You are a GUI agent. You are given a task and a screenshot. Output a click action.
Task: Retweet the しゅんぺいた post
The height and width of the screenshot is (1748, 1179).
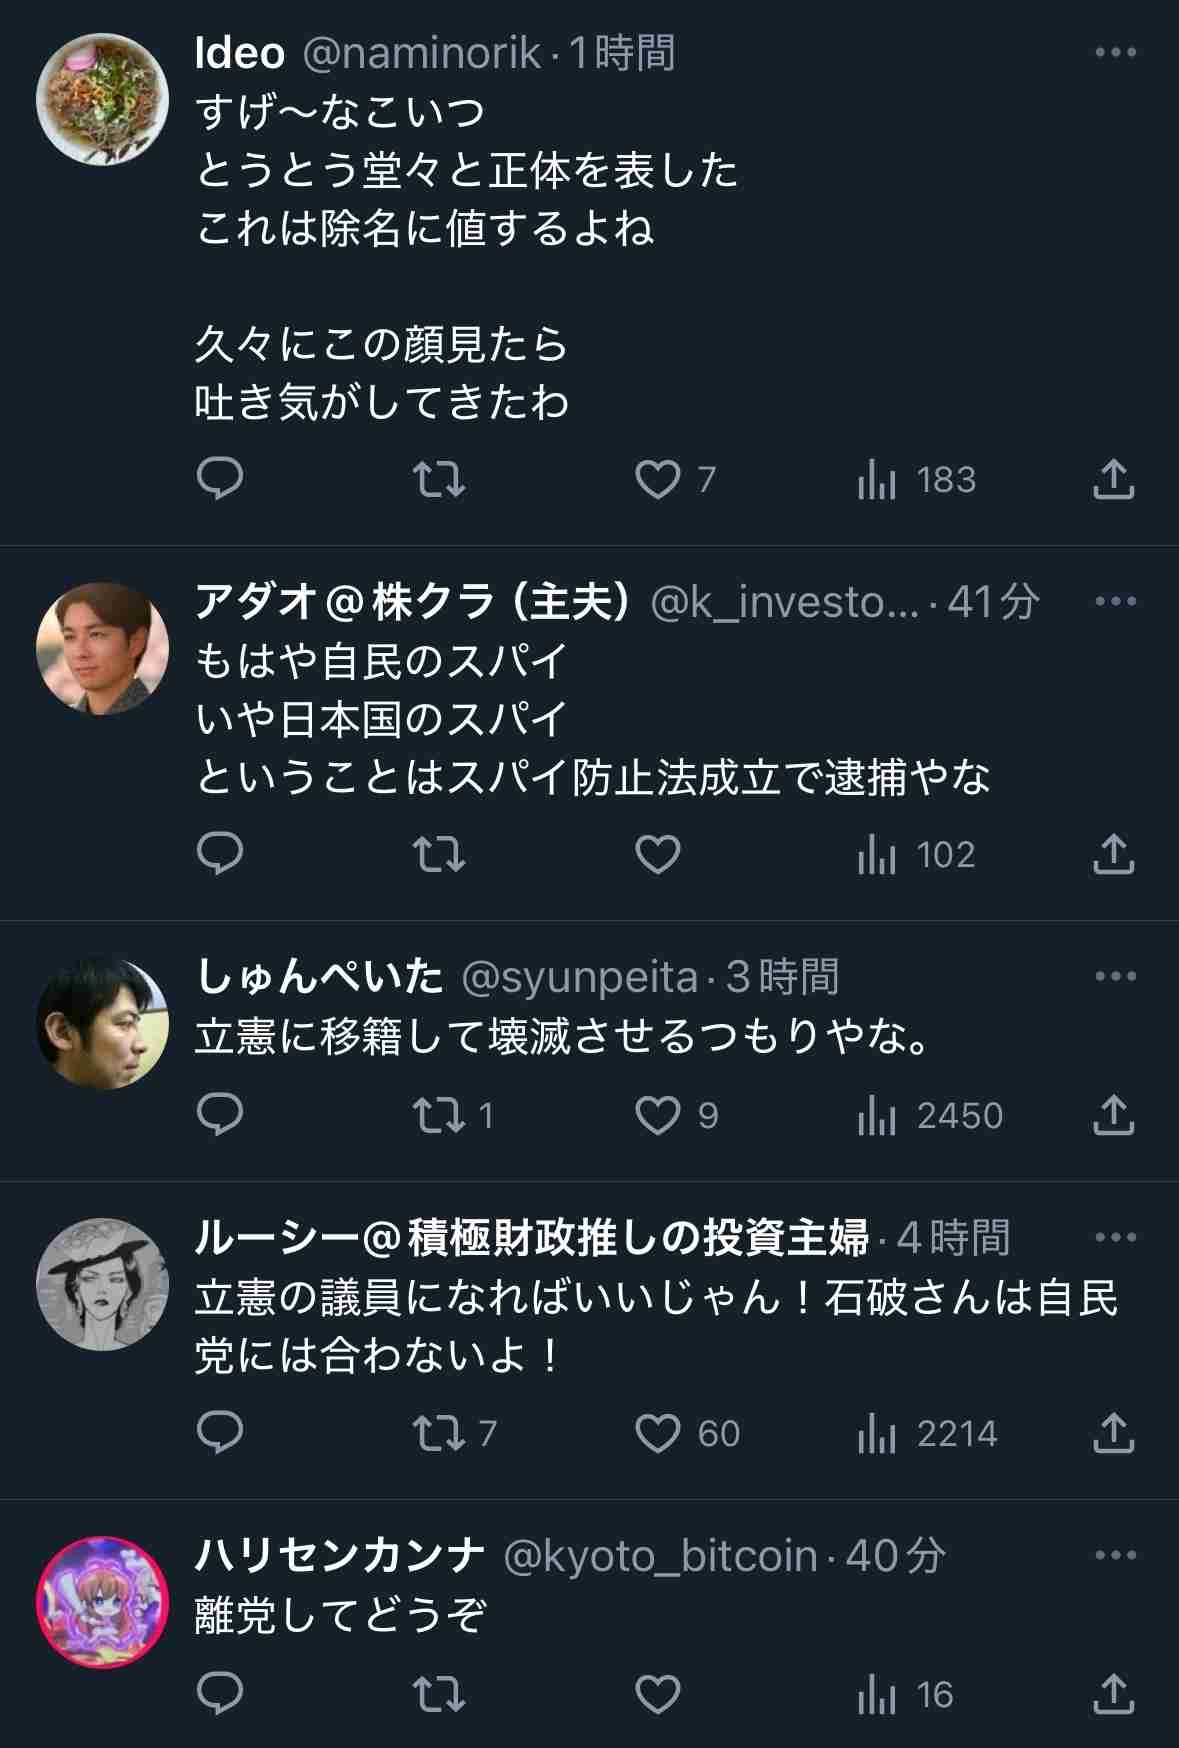click(439, 1115)
